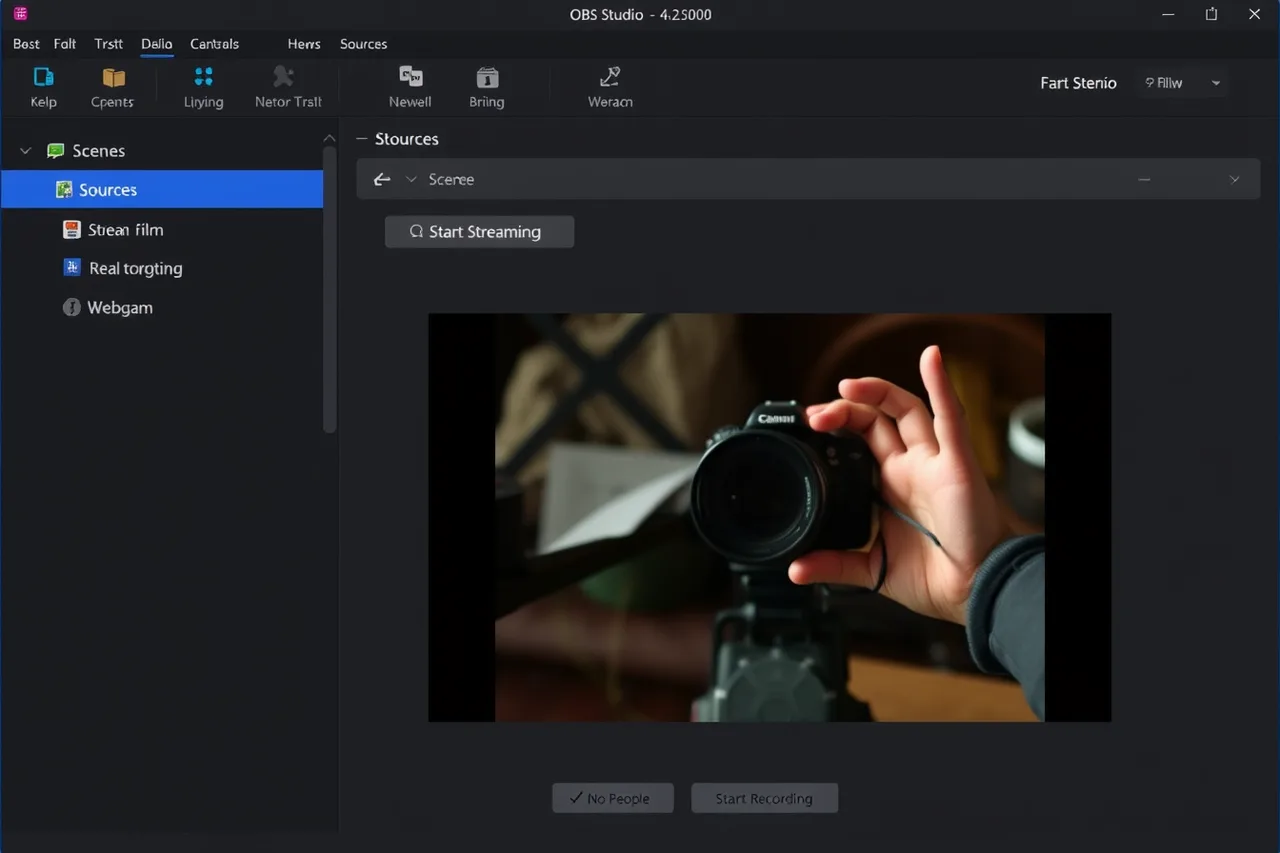Open the Hews menu
This screenshot has height=853, width=1280.
(304, 44)
